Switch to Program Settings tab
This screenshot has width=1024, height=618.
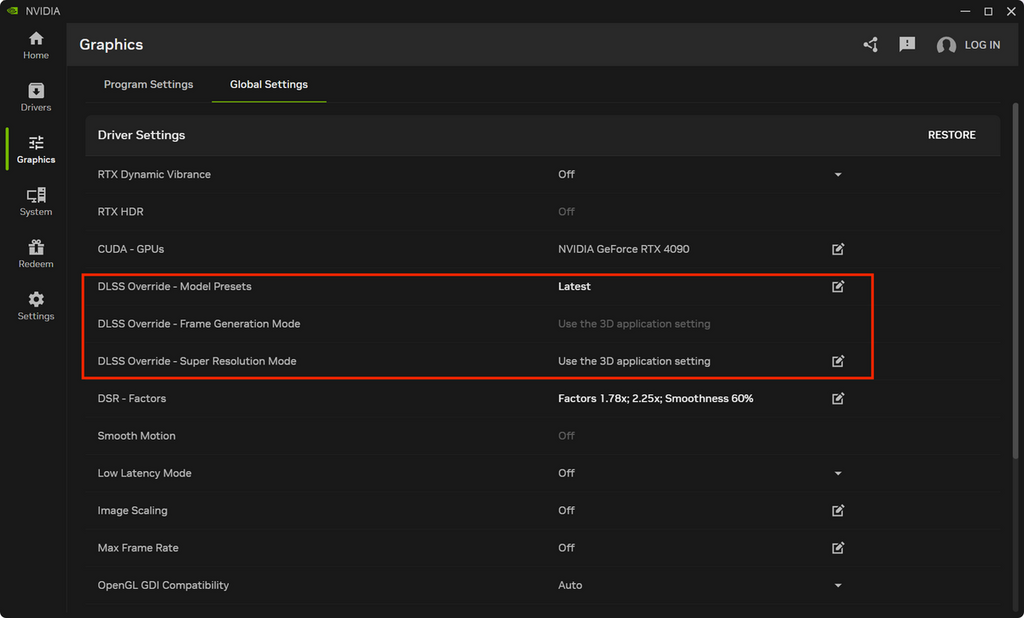click(x=148, y=84)
